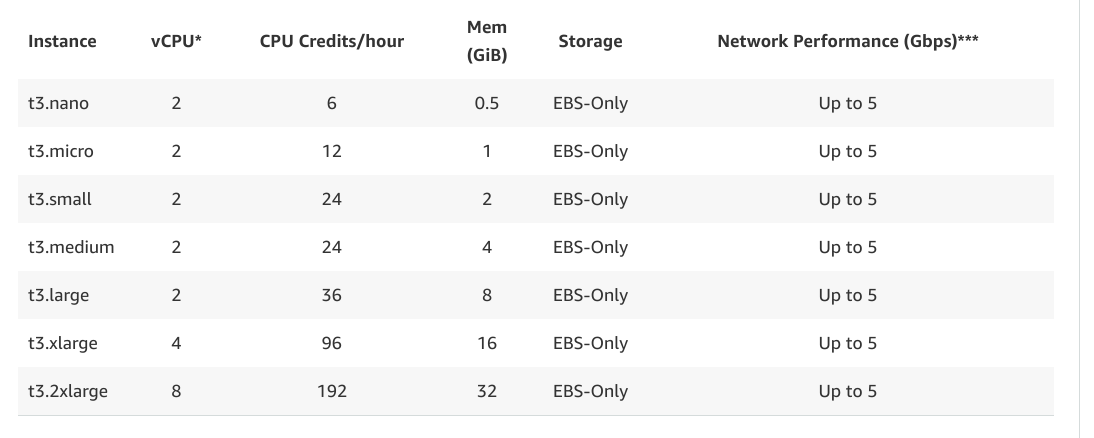The height and width of the screenshot is (438, 1094).
Task: Click the vCPU* column header
Action: [x=176, y=41]
